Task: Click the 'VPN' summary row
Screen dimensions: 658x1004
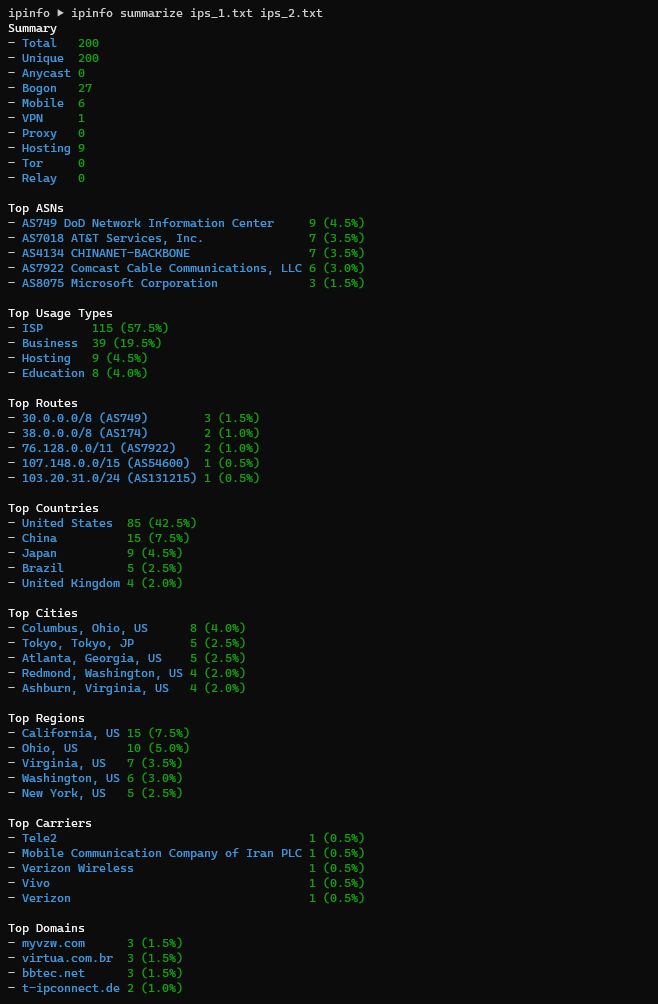Action: 47,118
